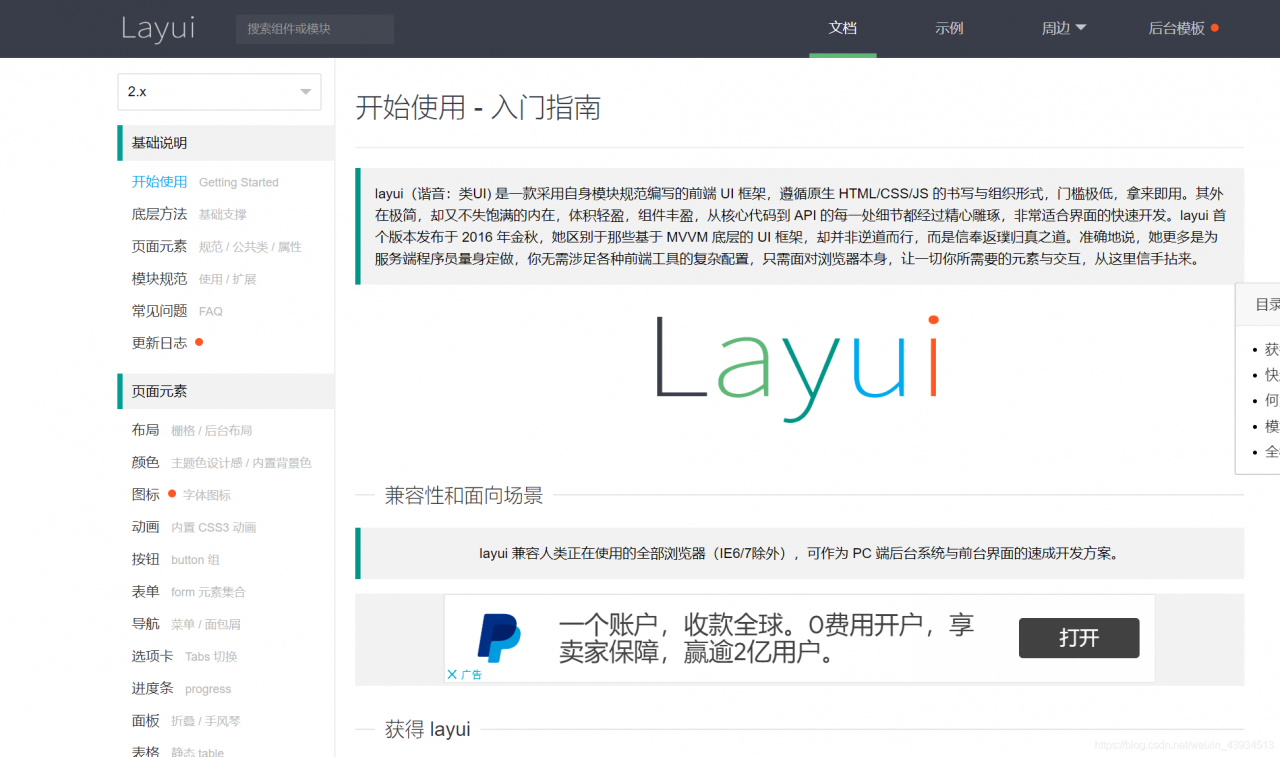1280x757 pixels.
Task: Open the 文档 tab
Action: click(843, 28)
